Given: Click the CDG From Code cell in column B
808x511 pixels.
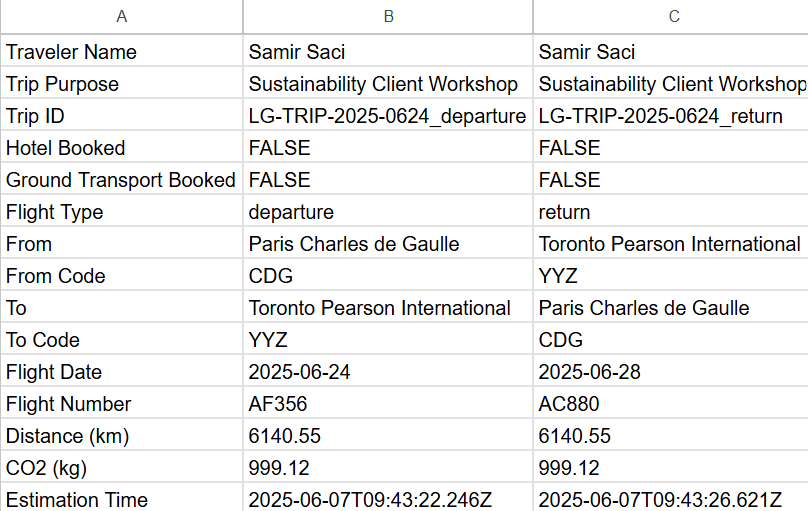Looking at the screenshot, I should [x=388, y=275].
